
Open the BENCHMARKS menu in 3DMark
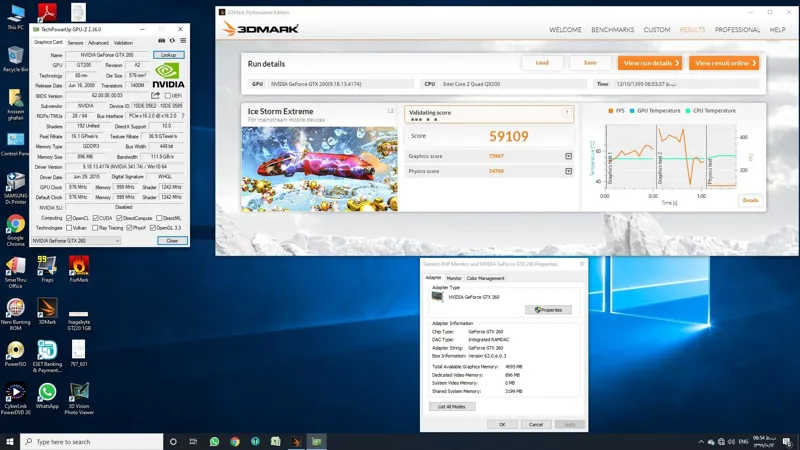tap(612, 30)
